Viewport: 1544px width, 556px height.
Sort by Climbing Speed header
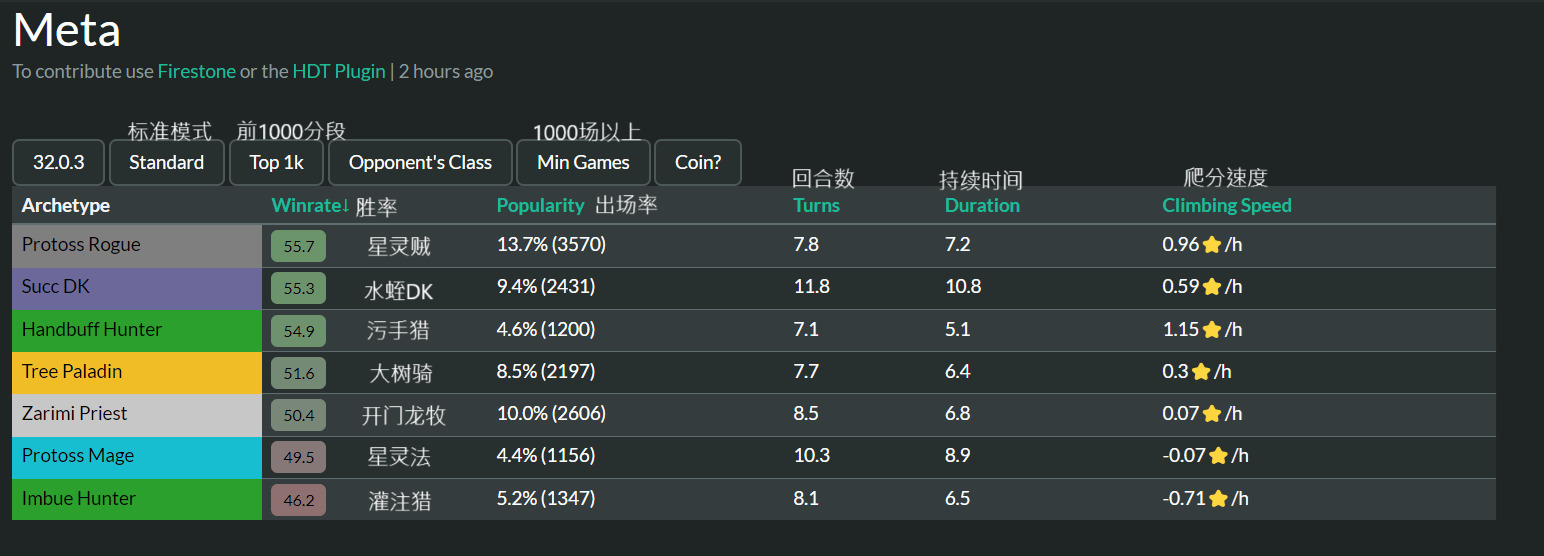[x=1227, y=205]
